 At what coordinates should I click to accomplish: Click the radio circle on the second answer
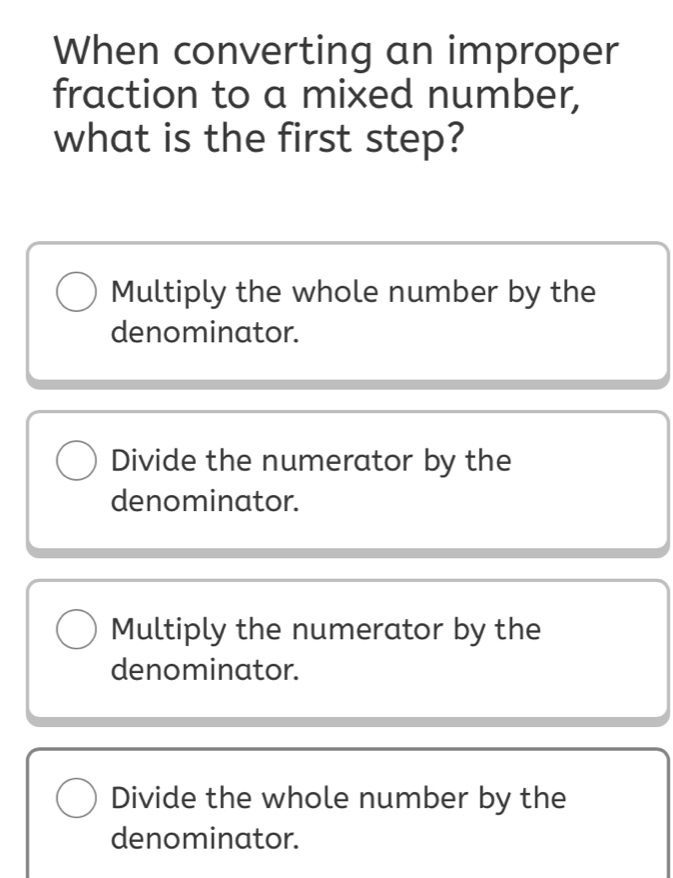coord(78,461)
